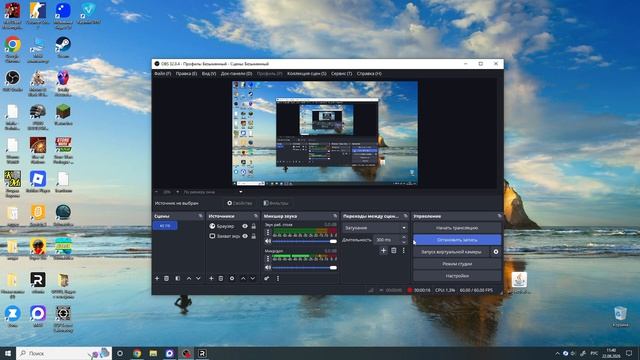Undock the Управление panel with header icon

click(499, 216)
